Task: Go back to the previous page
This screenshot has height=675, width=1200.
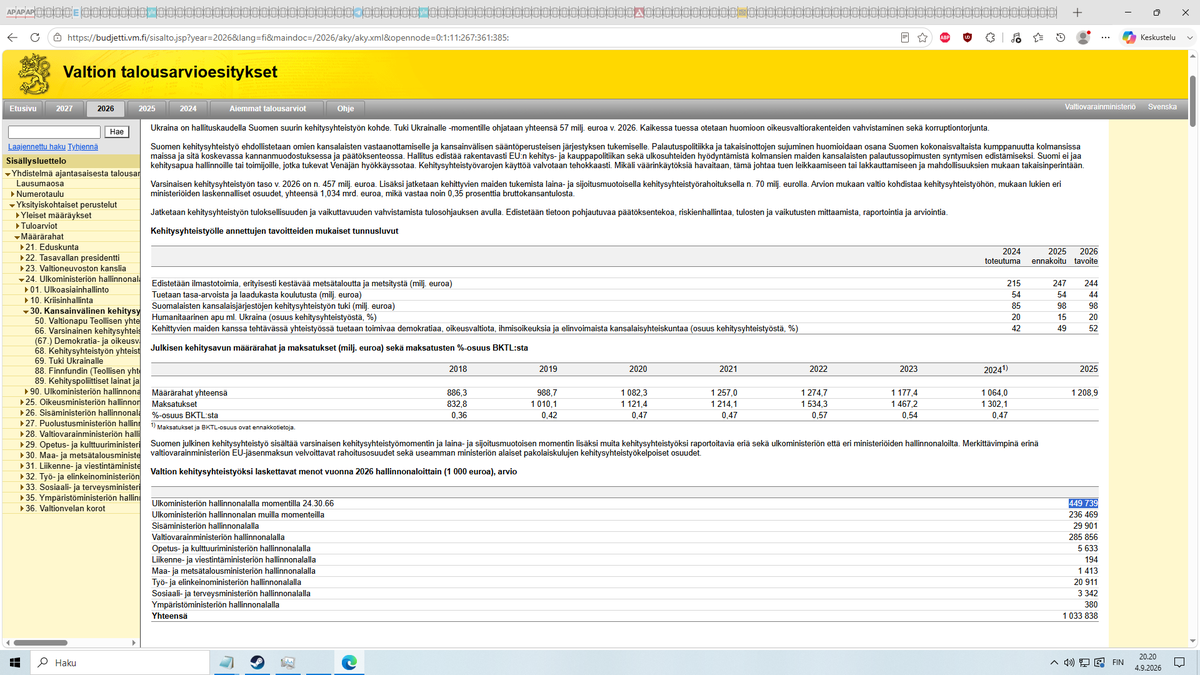Action: [12, 37]
